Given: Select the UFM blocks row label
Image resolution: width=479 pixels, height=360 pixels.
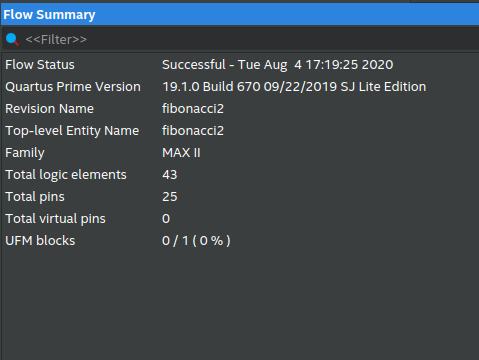Looking at the screenshot, I should [x=40, y=241].
